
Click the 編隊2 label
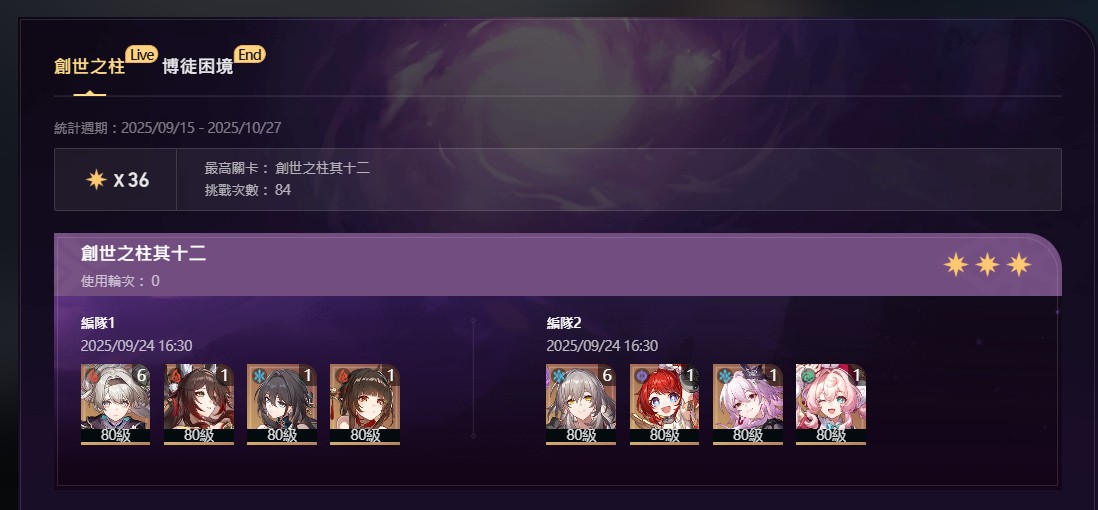[564, 323]
